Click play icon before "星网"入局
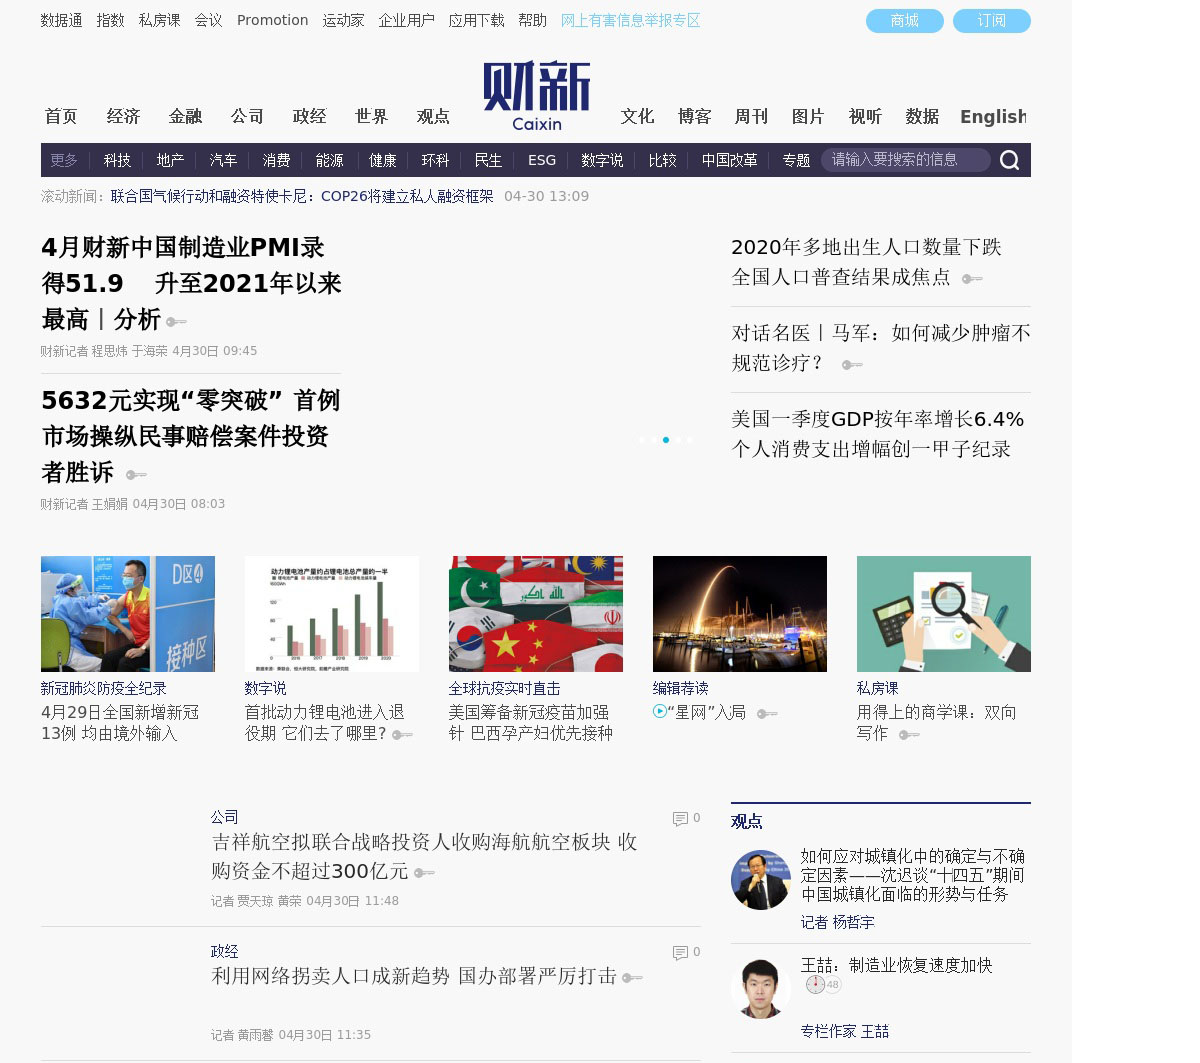Image resolution: width=1200 pixels, height=1063 pixels. point(659,712)
